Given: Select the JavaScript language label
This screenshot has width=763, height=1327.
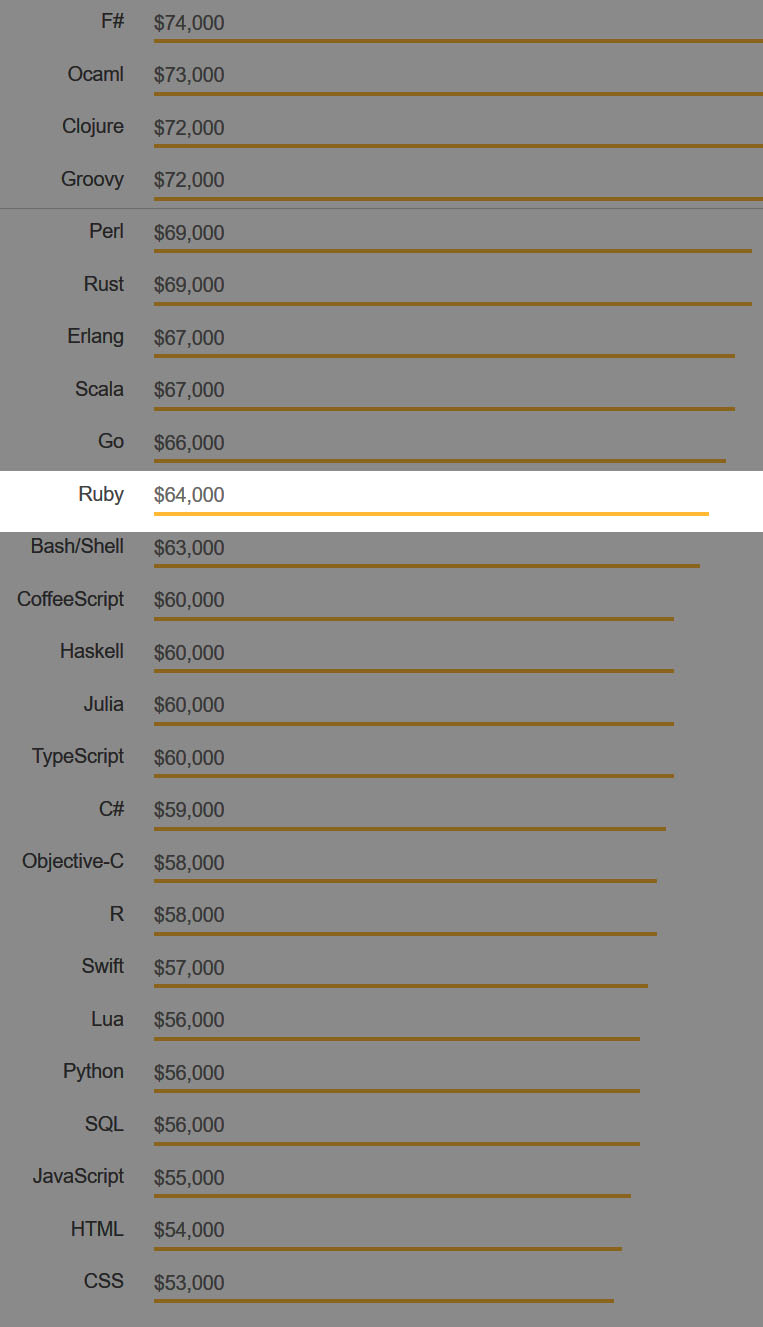Looking at the screenshot, I should pos(79,1176).
